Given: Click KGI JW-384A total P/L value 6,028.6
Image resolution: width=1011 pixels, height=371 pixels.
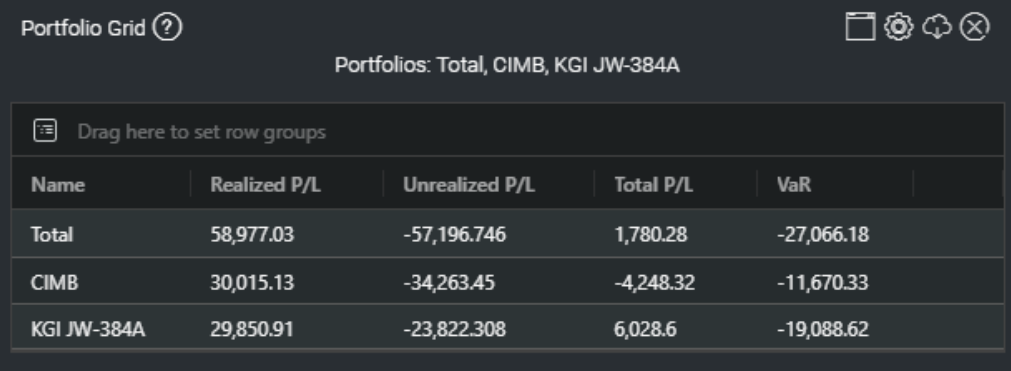Looking at the screenshot, I should click(x=645, y=329).
